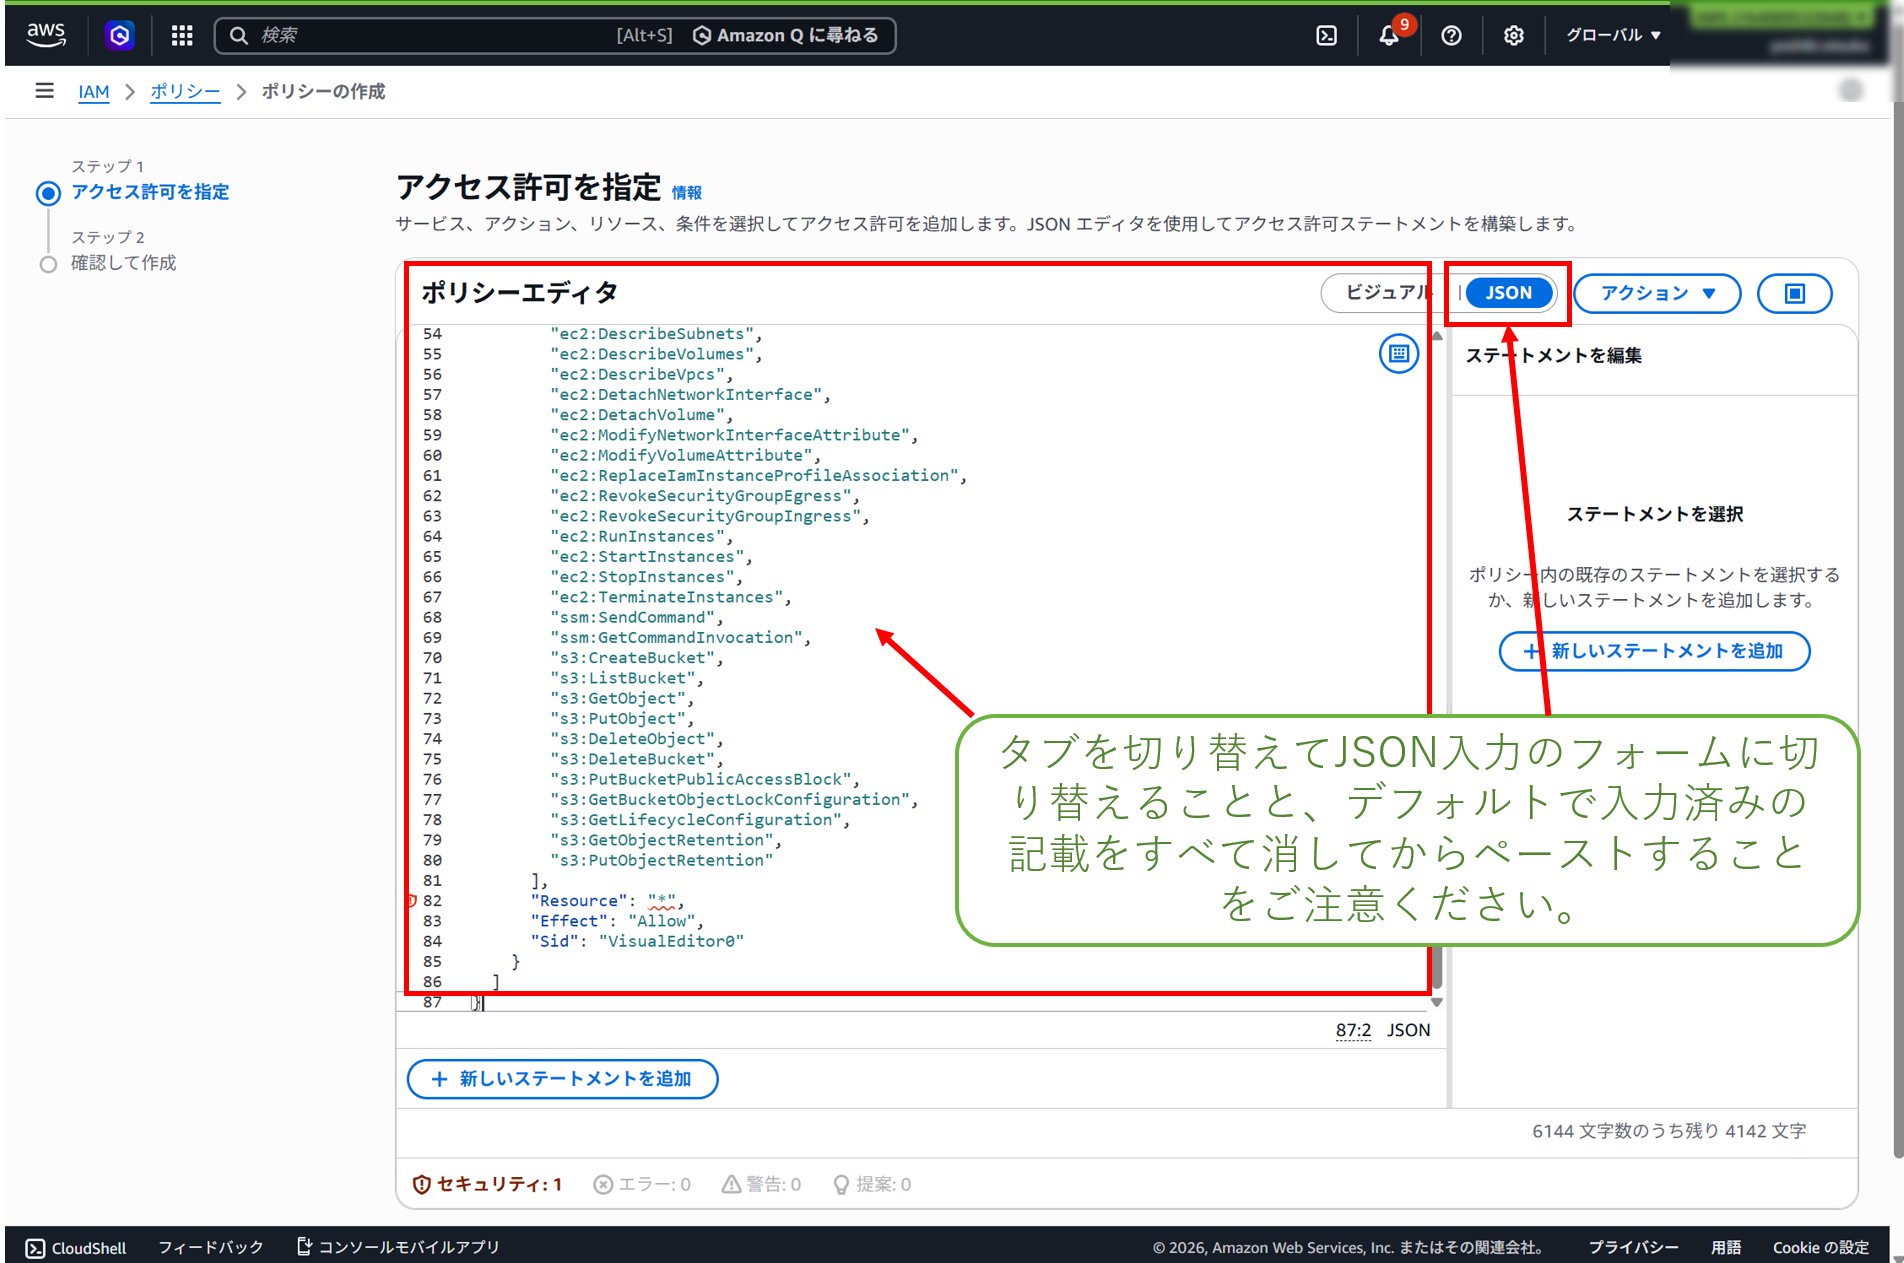This screenshot has width=1904, height=1263.
Task: Open the settings gear icon
Action: click(x=1514, y=36)
